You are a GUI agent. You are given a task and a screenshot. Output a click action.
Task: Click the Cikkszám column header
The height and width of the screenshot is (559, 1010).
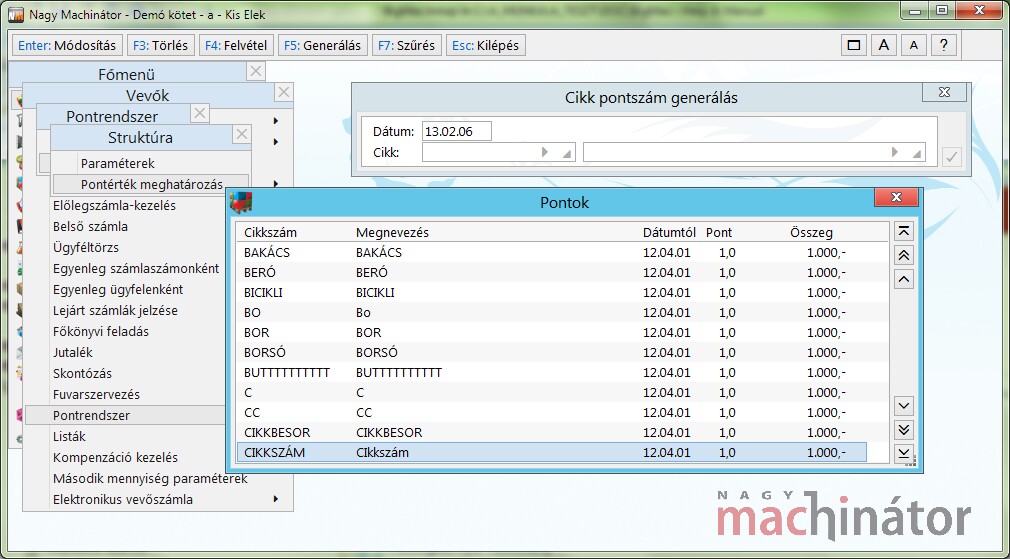[x=271, y=232]
